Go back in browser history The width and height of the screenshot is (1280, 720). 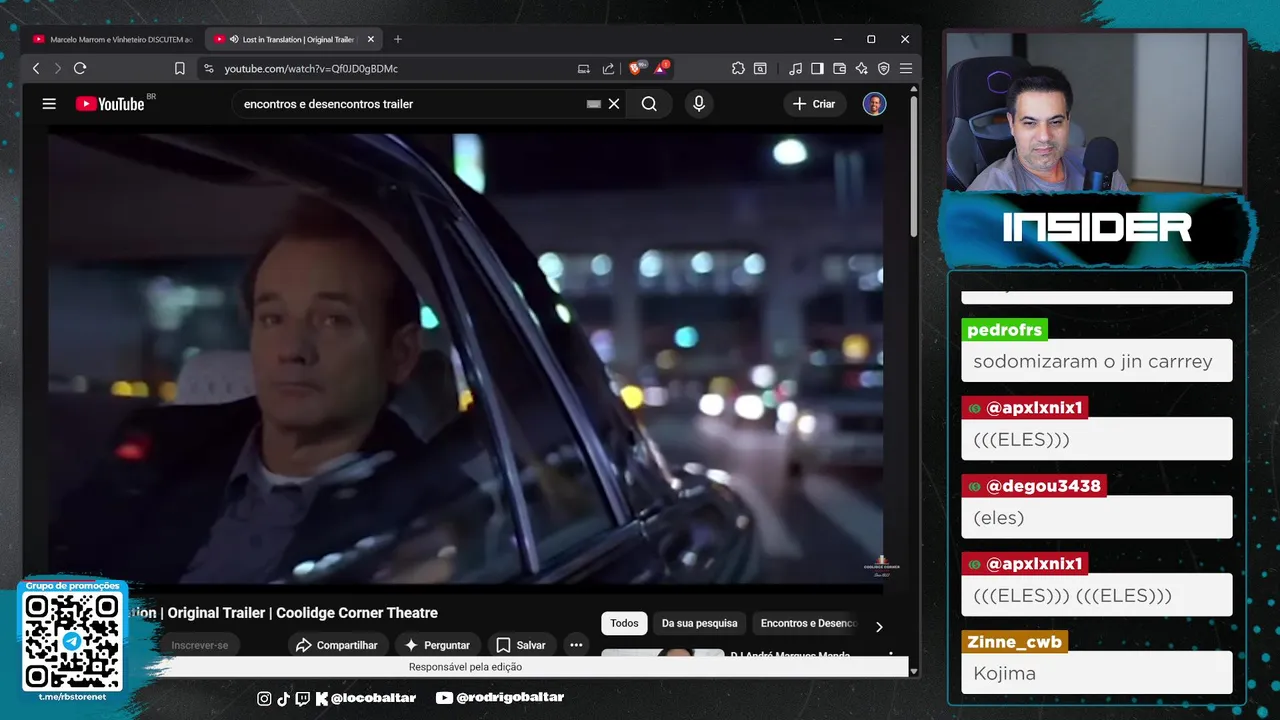36,68
